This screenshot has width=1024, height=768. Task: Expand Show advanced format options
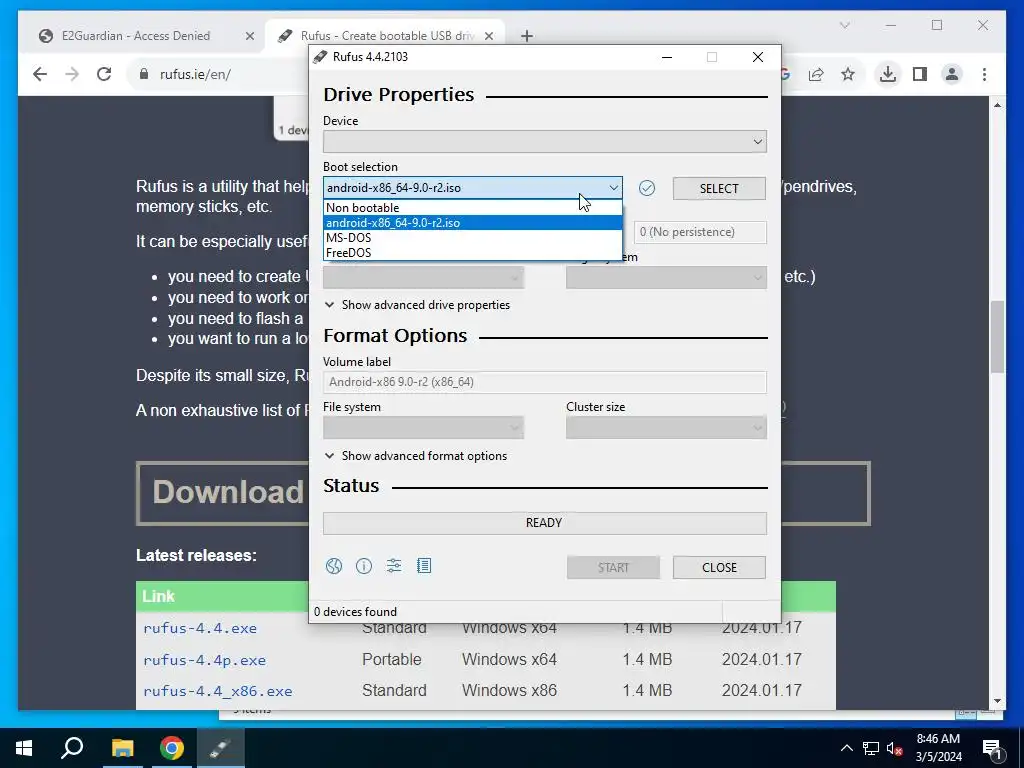pyautogui.click(x=416, y=456)
